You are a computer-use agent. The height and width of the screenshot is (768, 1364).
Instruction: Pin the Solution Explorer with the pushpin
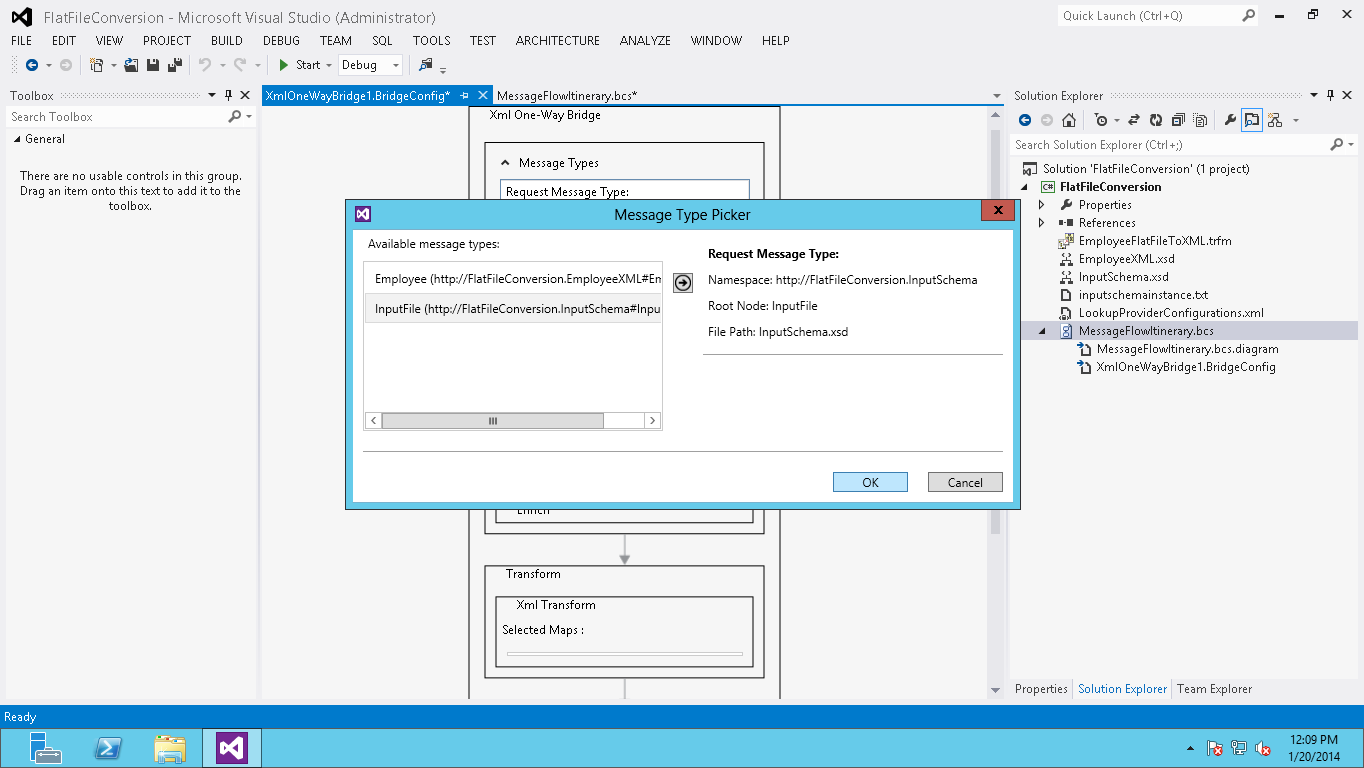(1330, 96)
